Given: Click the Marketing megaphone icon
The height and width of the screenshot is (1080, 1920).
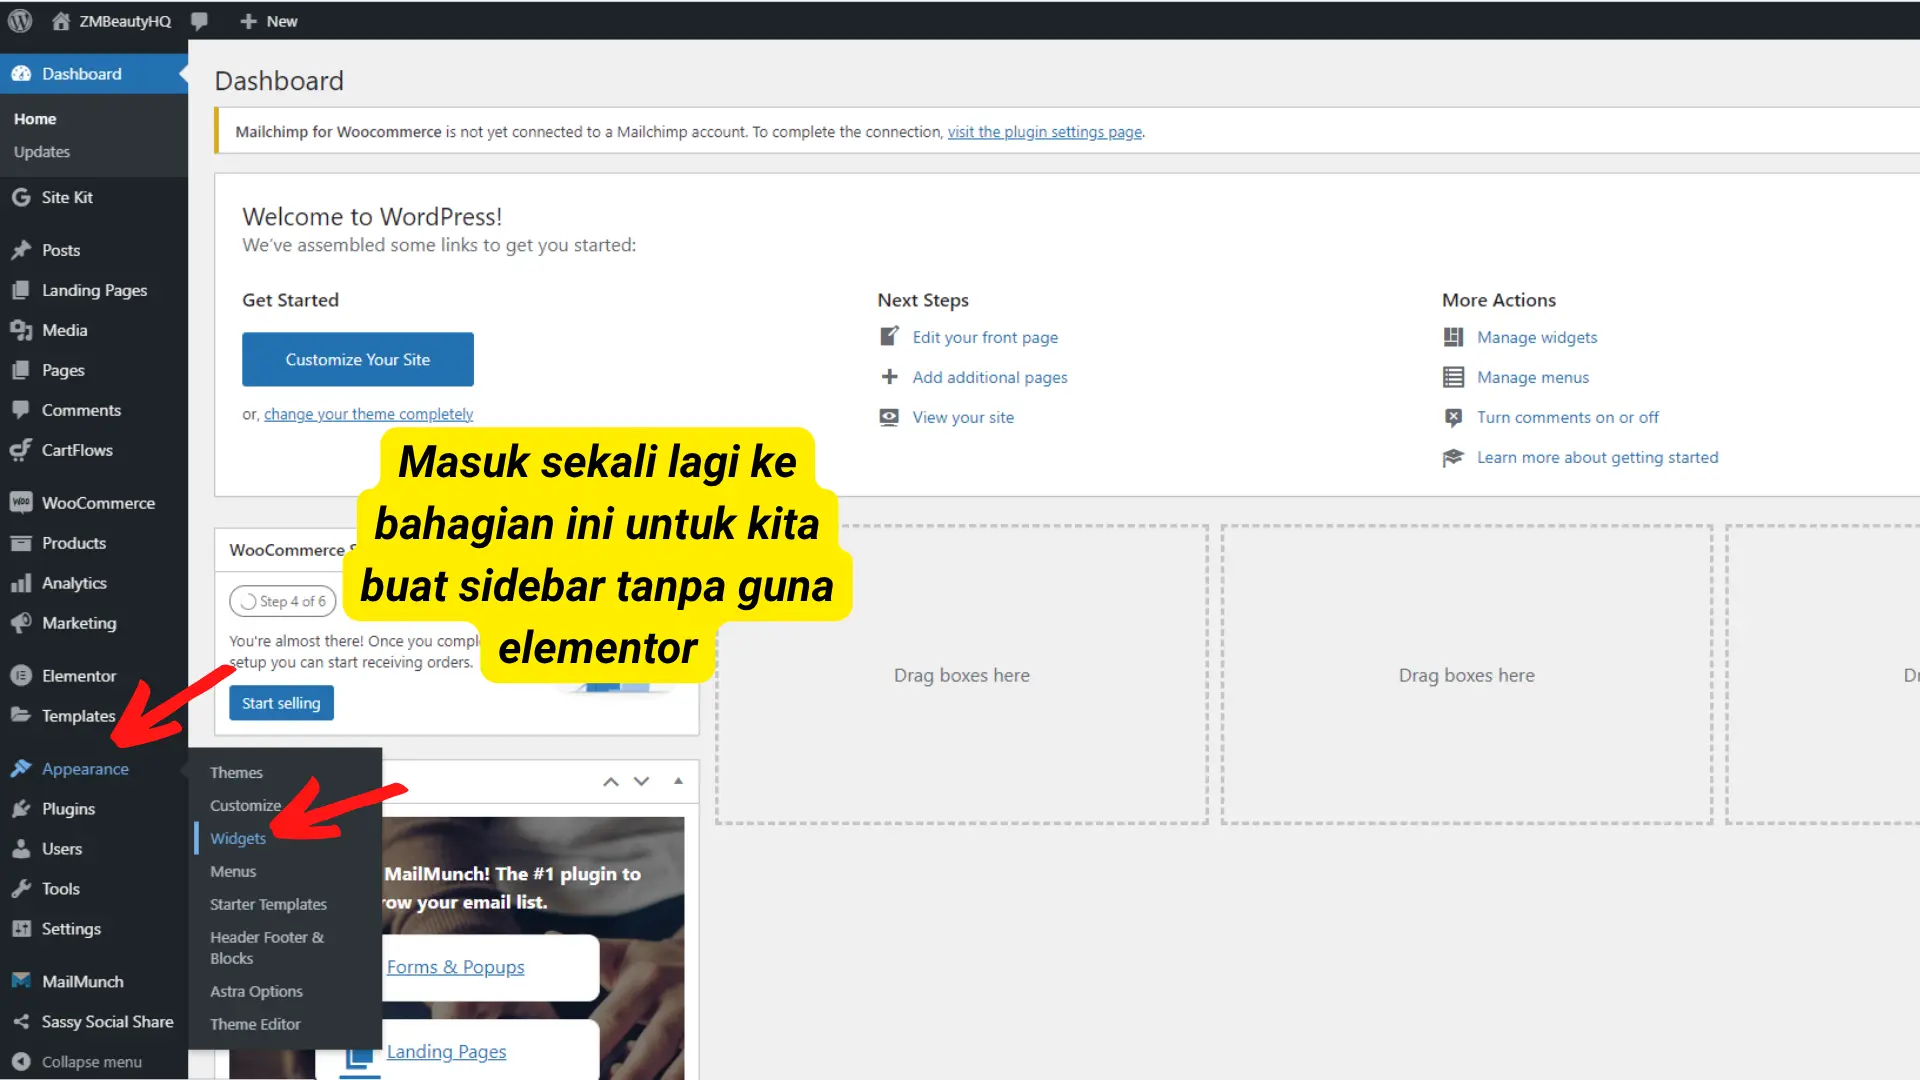Looking at the screenshot, I should click(21, 623).
